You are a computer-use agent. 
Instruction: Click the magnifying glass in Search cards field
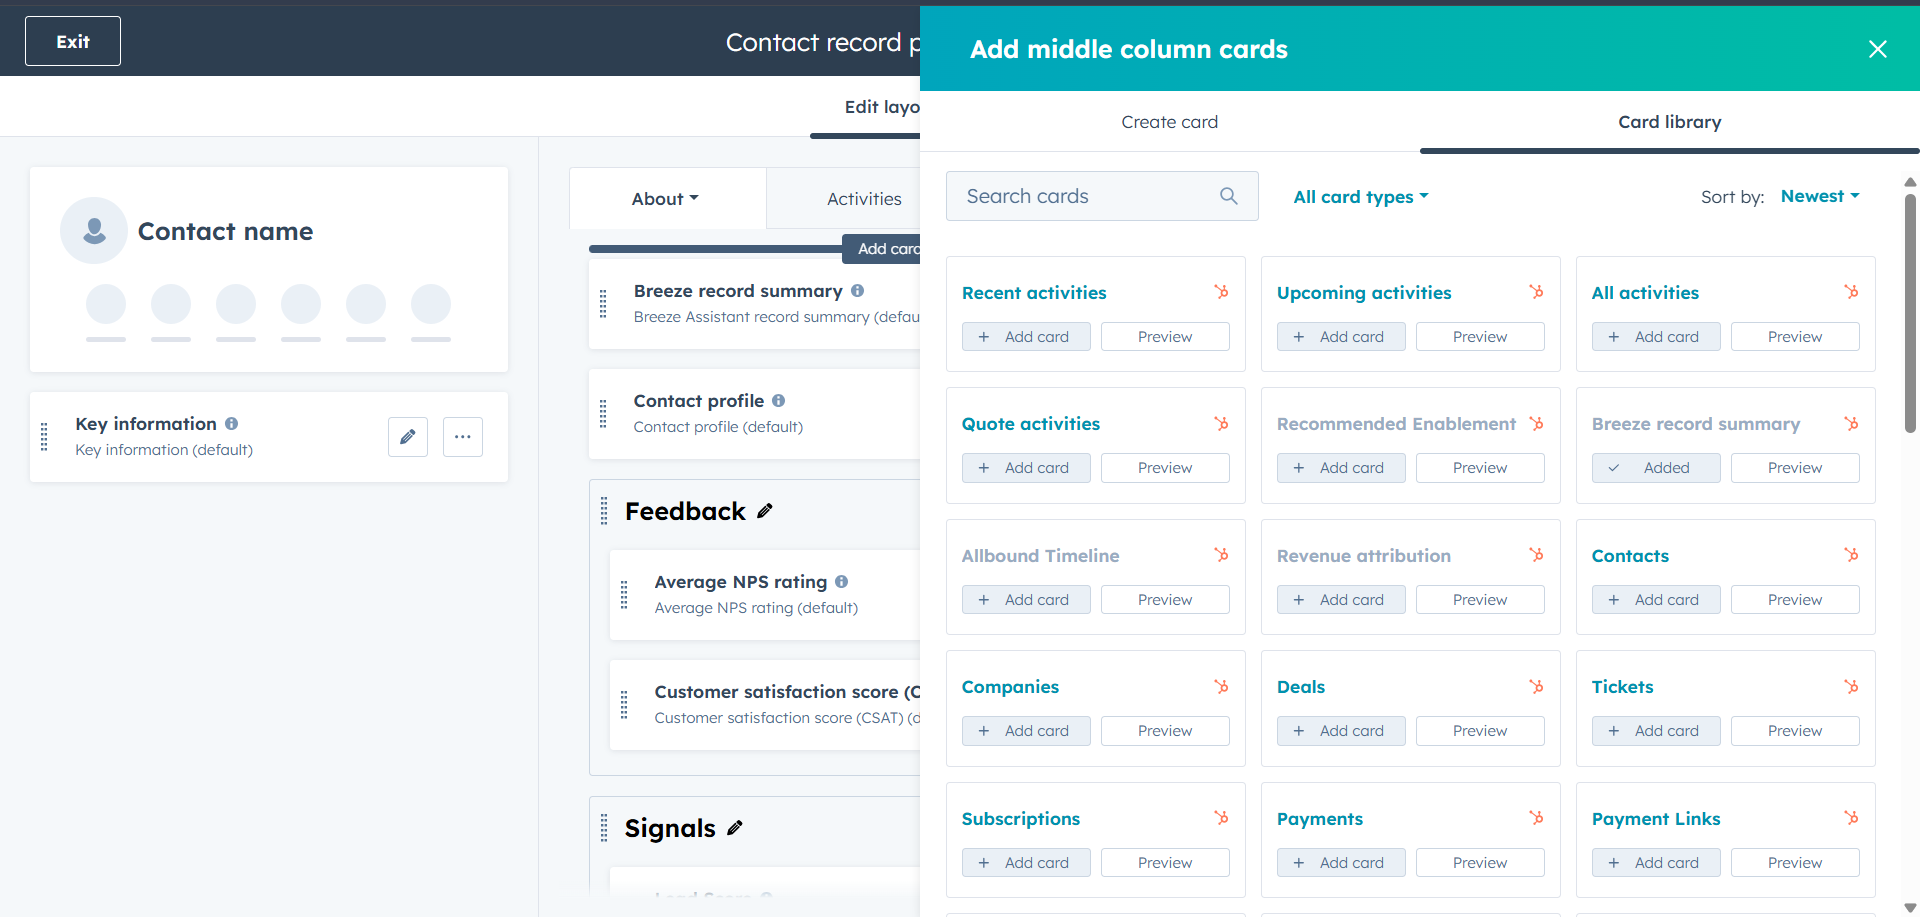(1228, 196)
